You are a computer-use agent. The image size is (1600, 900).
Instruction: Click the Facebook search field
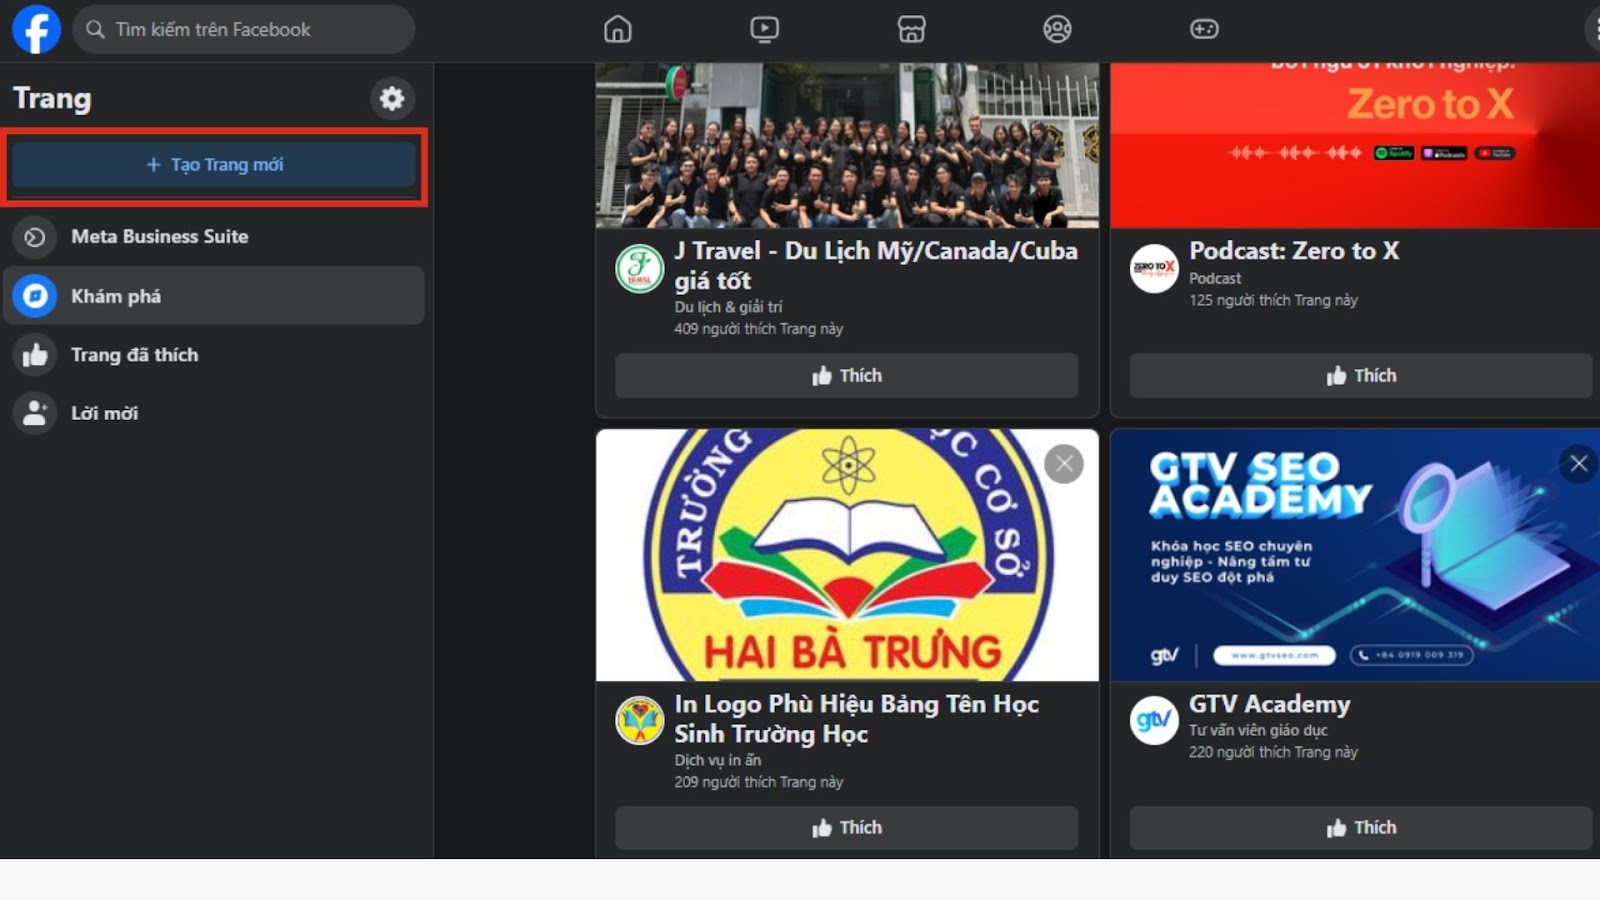(x=243, y=29)
